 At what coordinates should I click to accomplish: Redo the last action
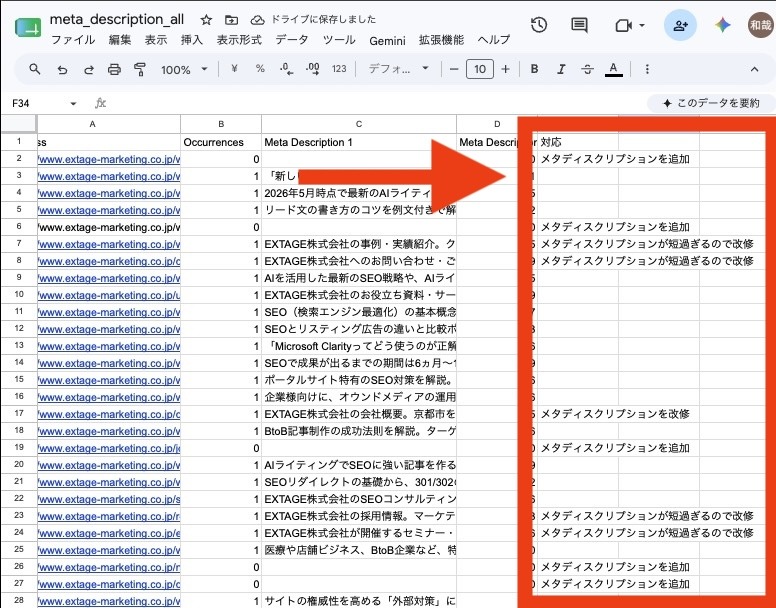[89, 70]
